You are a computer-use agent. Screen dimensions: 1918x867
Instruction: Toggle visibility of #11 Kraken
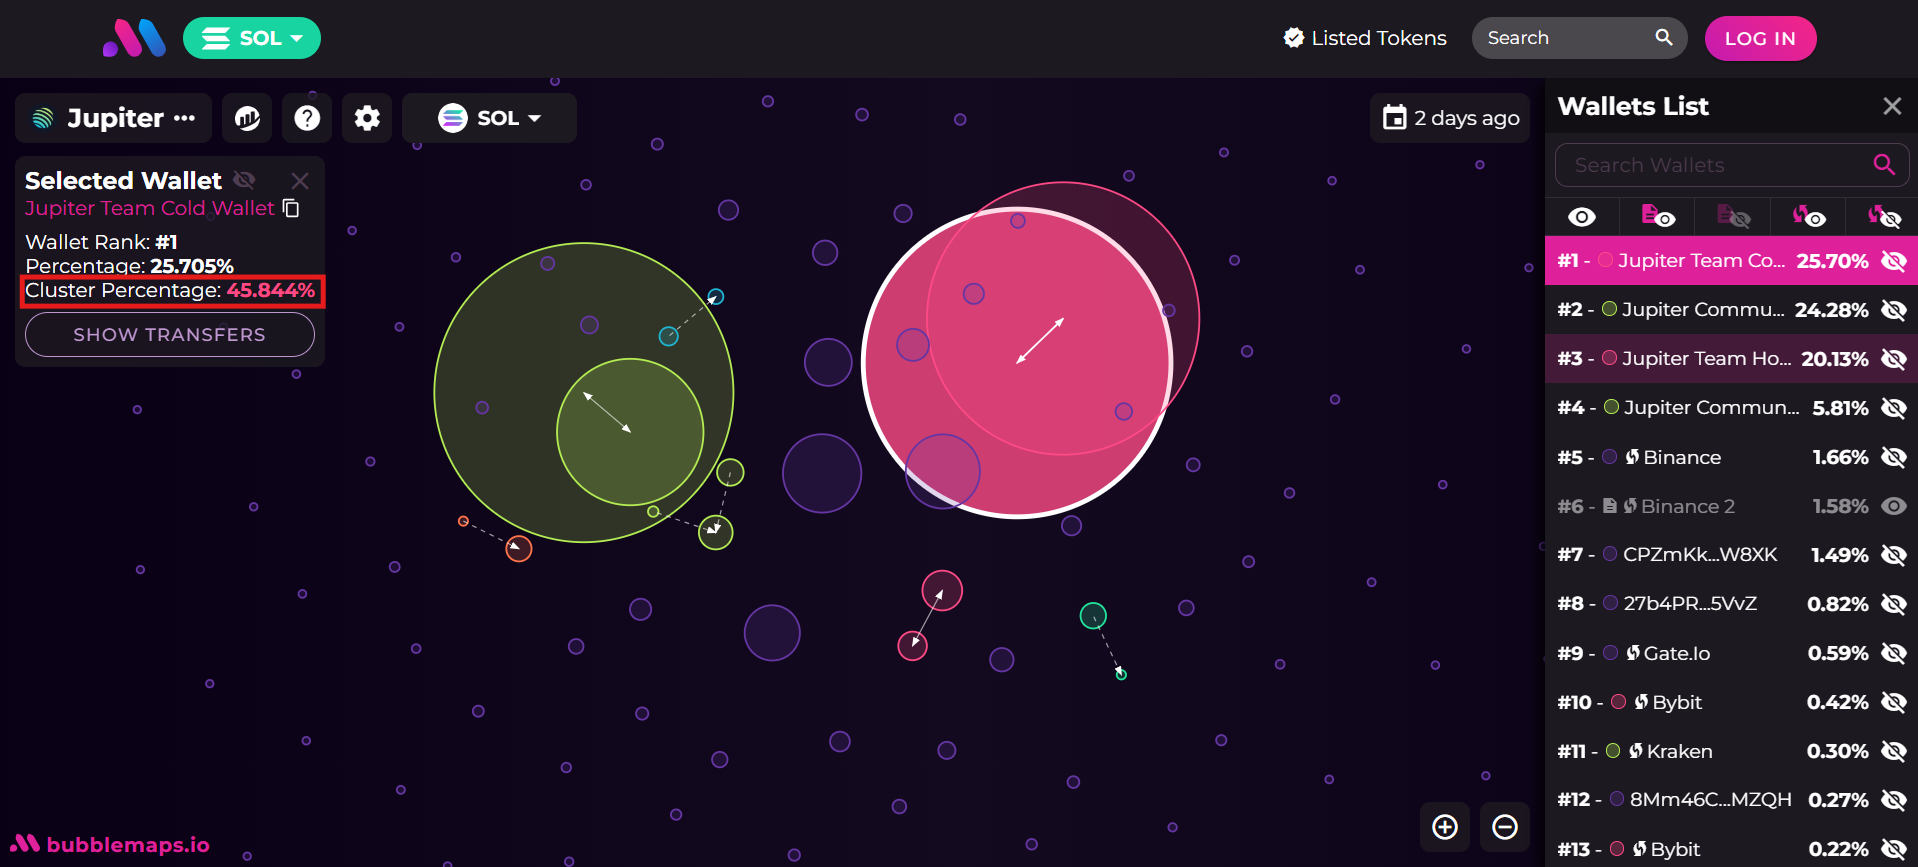(x=1894, y=751)
